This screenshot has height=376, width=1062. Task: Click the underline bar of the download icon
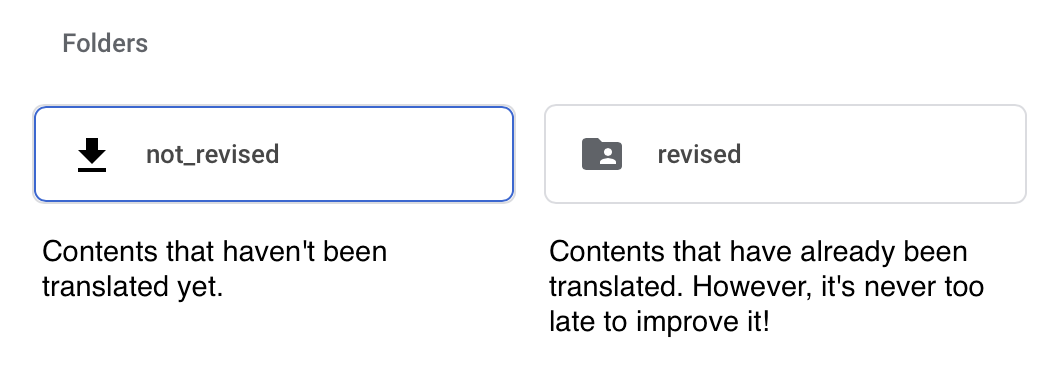[x=91, y=169]
